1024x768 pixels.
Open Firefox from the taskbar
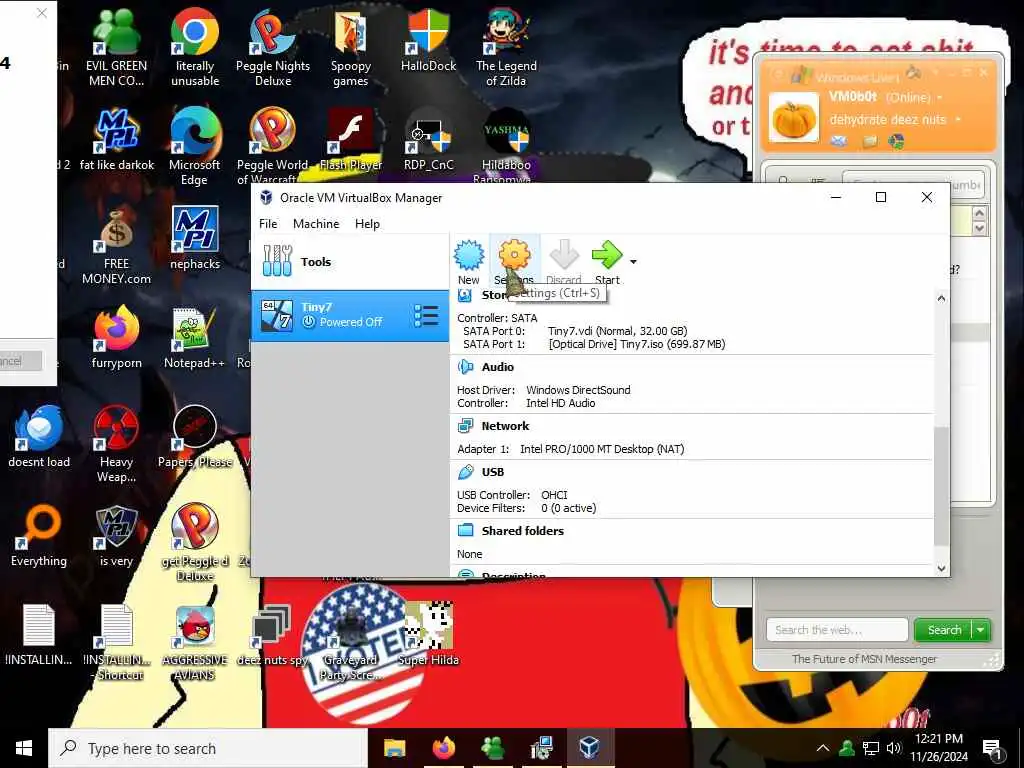[x=443, y=748]
